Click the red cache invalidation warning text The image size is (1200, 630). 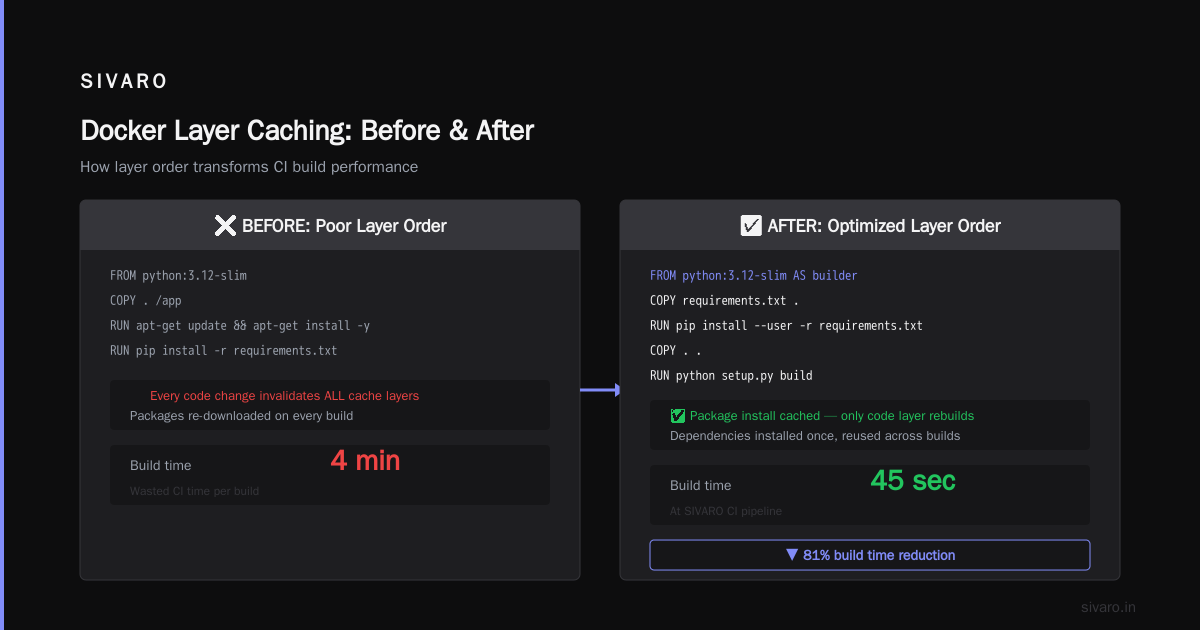(284, 396)
